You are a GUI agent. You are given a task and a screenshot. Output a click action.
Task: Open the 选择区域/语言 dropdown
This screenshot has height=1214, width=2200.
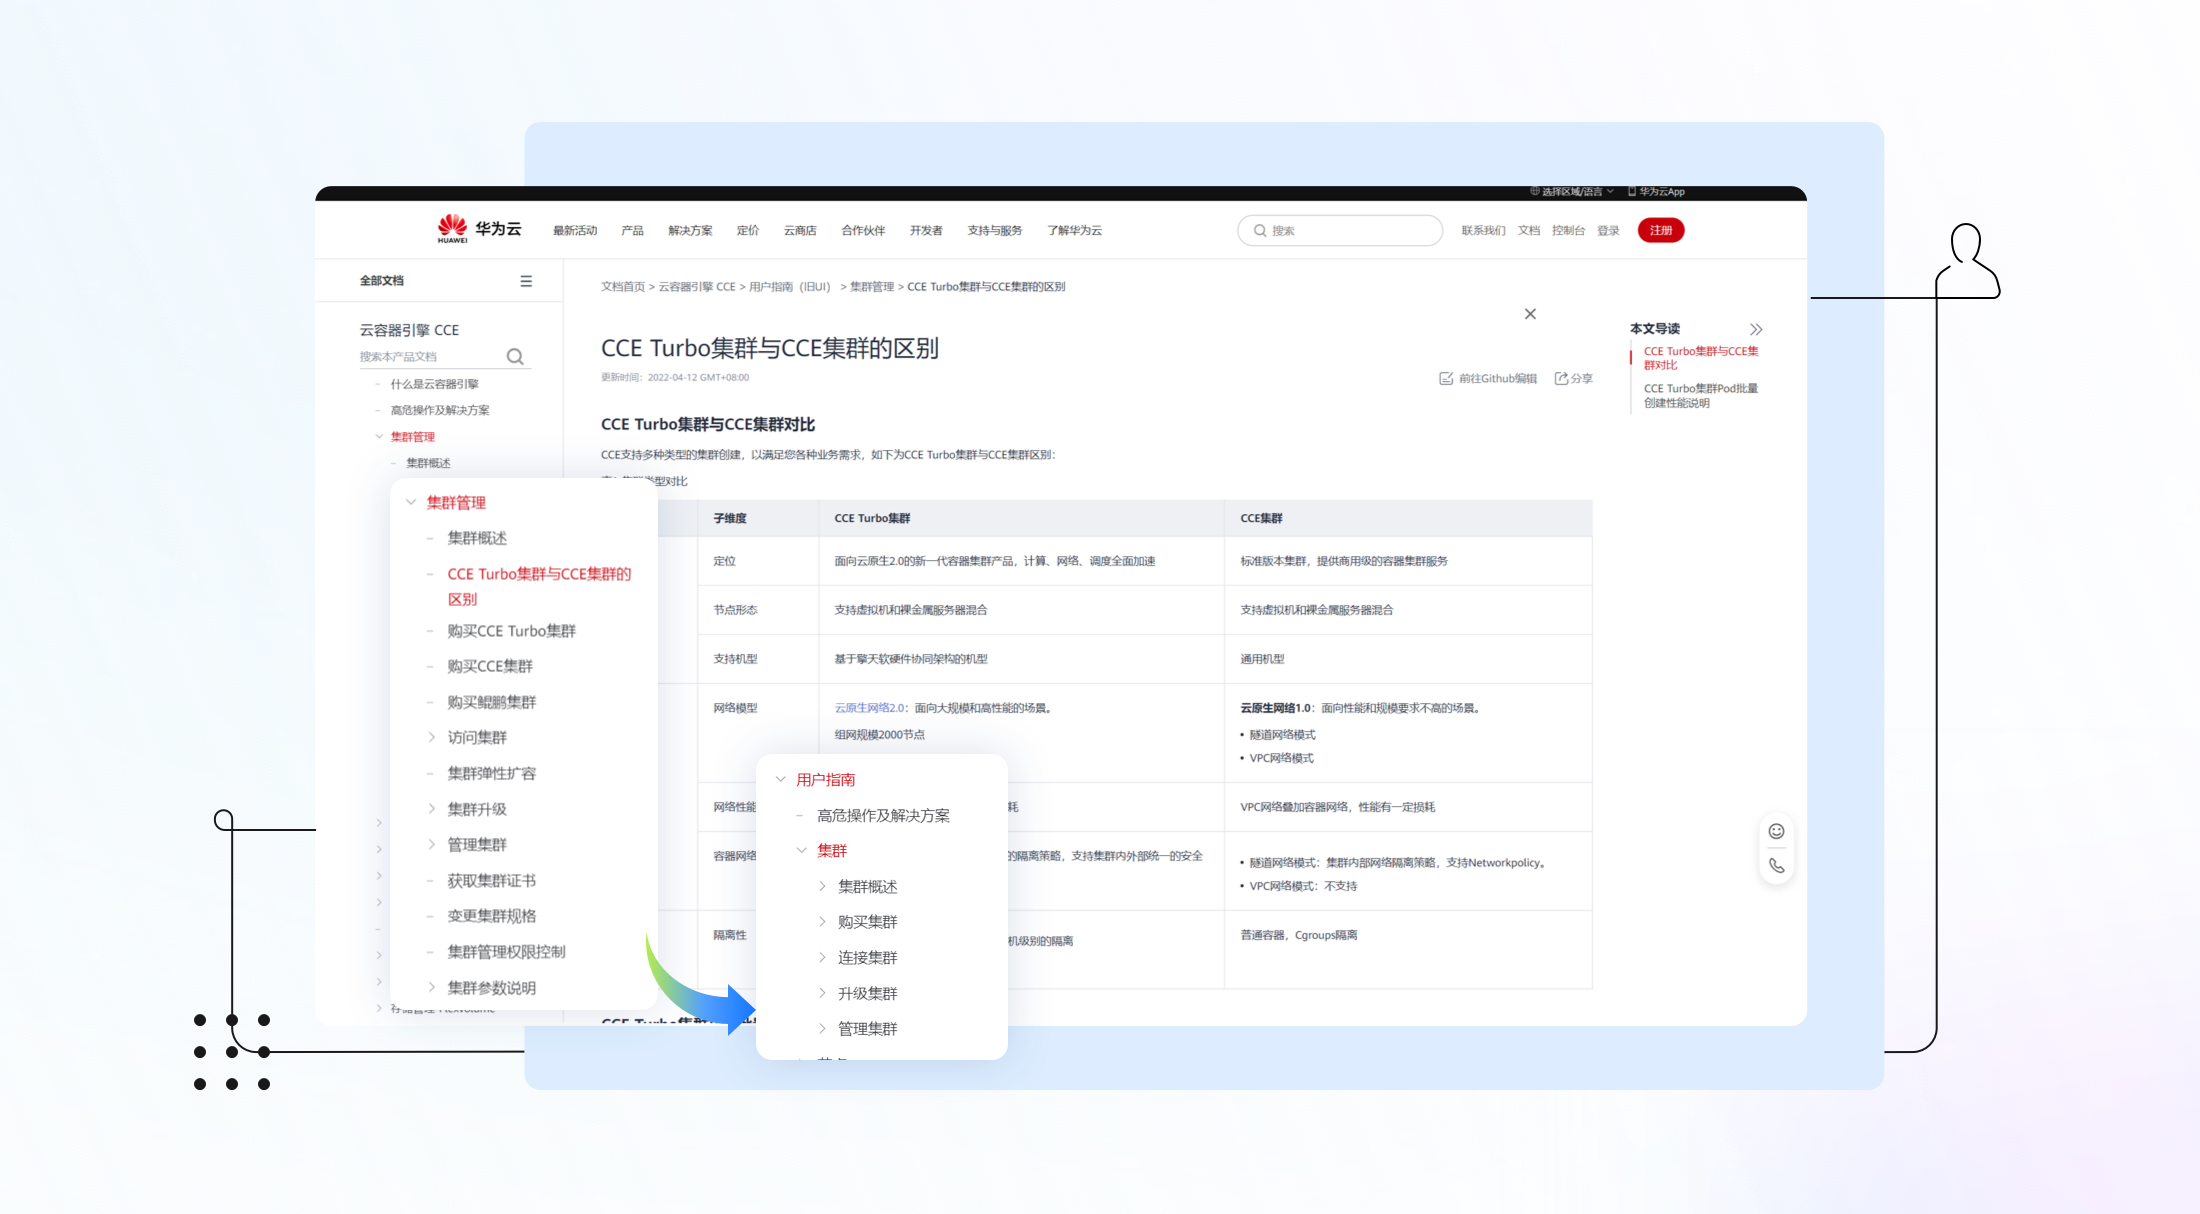pyautogui.click(x=1572, y=191)
